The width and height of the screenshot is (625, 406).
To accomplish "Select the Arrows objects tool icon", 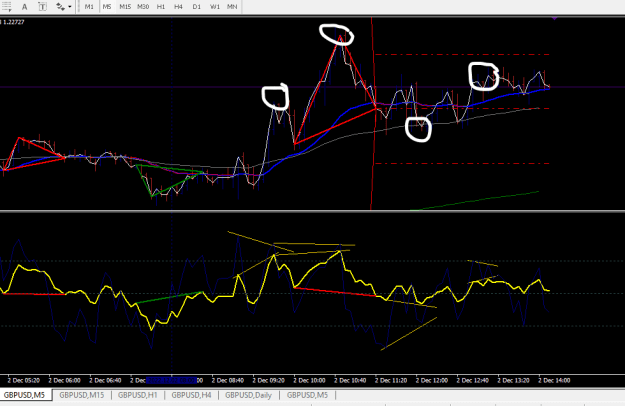I will 60,6.
